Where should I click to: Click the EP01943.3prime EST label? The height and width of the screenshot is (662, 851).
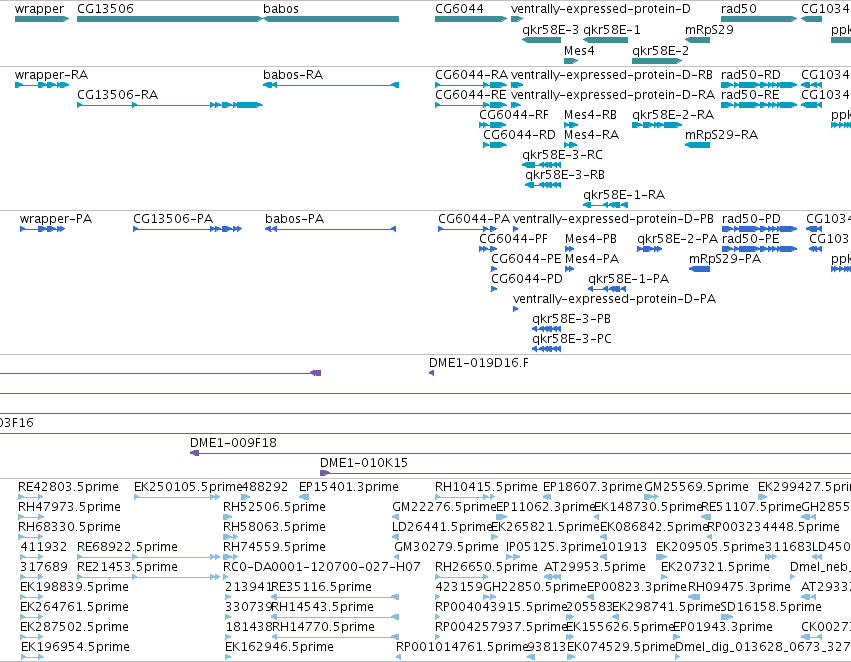click(723, 627)
